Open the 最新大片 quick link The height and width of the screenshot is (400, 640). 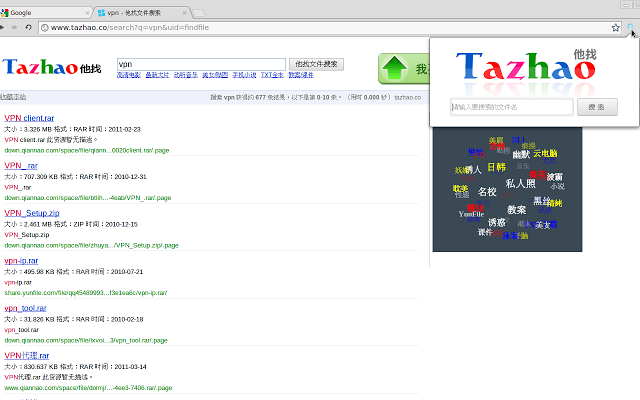point(157,75)
